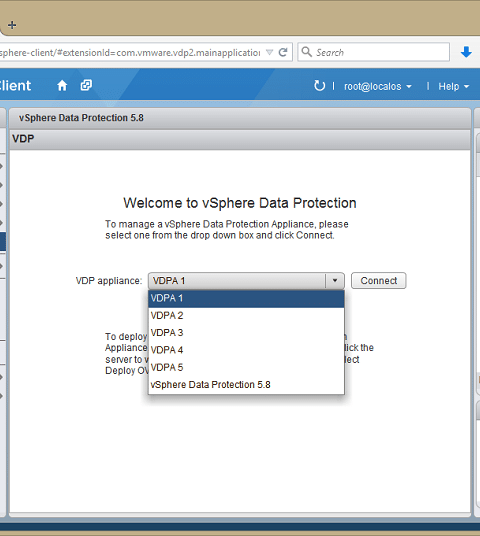This screenshot has width=480, height=536.
Task: Click the 'VDP appliance:' label
Action: coord(108,281)
